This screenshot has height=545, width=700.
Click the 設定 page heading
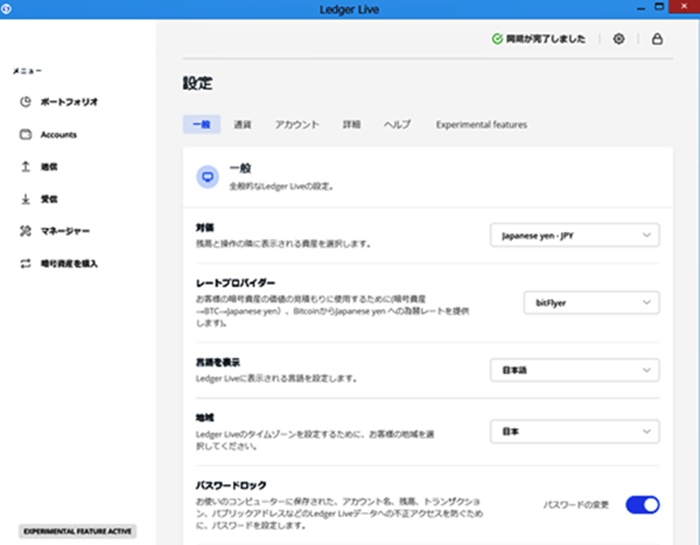click(197, 83)
